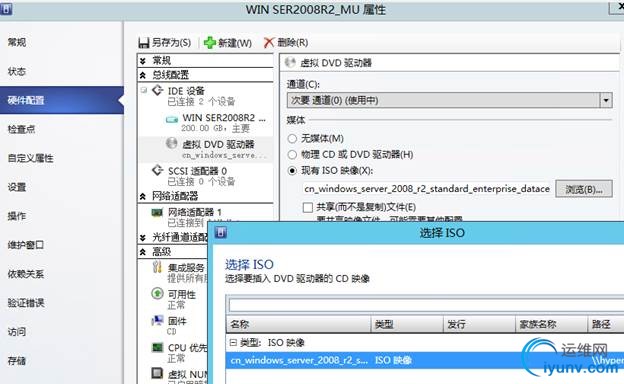This screenshot has width=624, height=384.
Task: Sort by the 类型 column header
Action: (x=407, y=325)
